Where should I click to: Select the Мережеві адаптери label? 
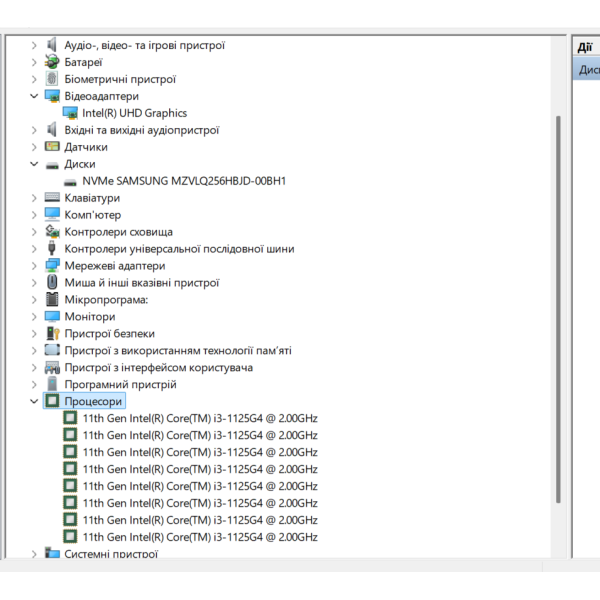pos(115,266)
